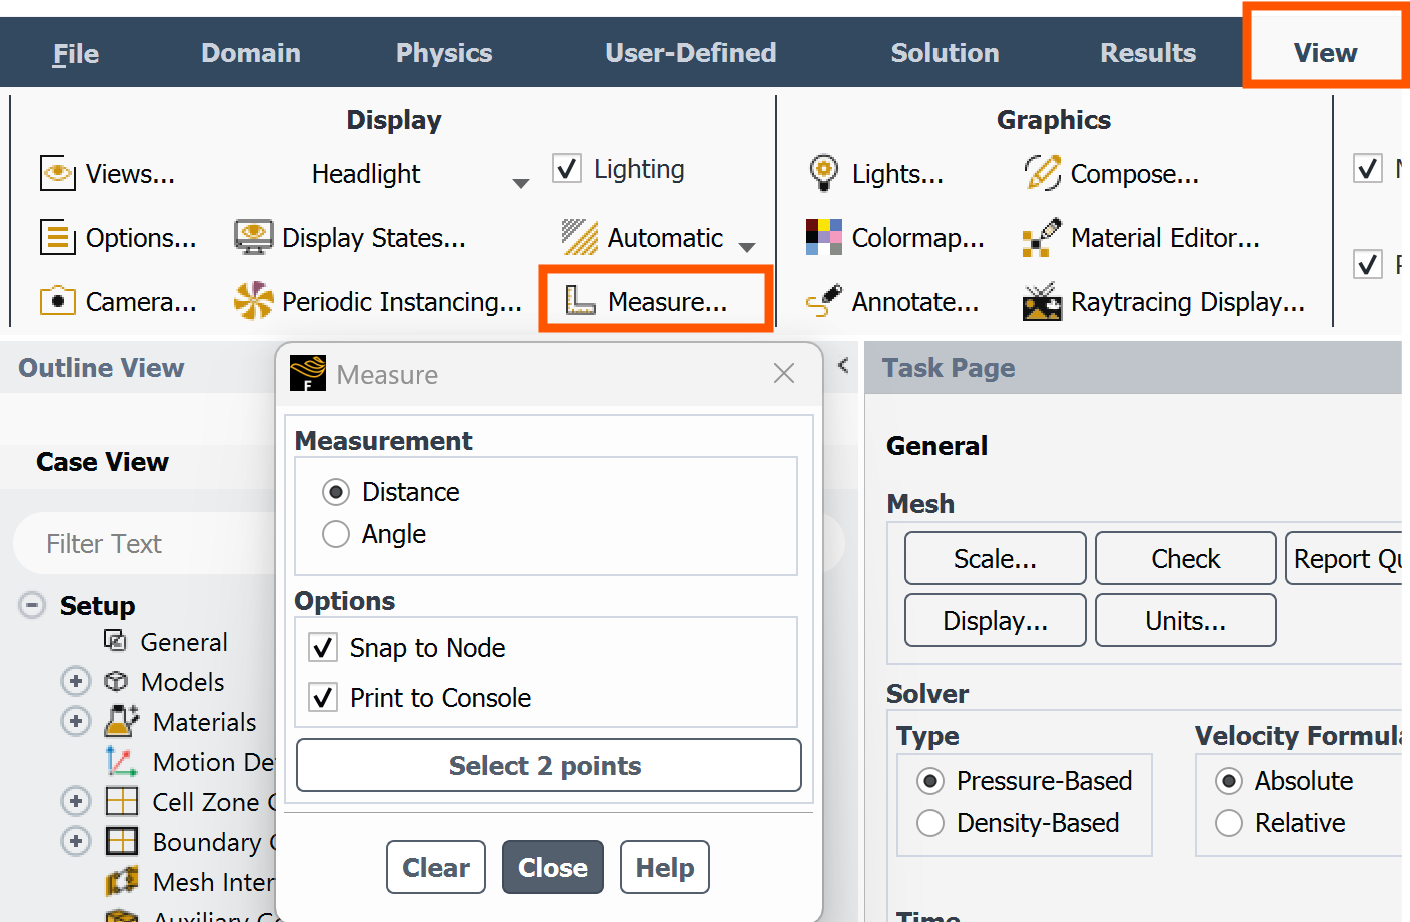Click the mesh Check button
The image size is (1410, 922).
click(1186, 558)
